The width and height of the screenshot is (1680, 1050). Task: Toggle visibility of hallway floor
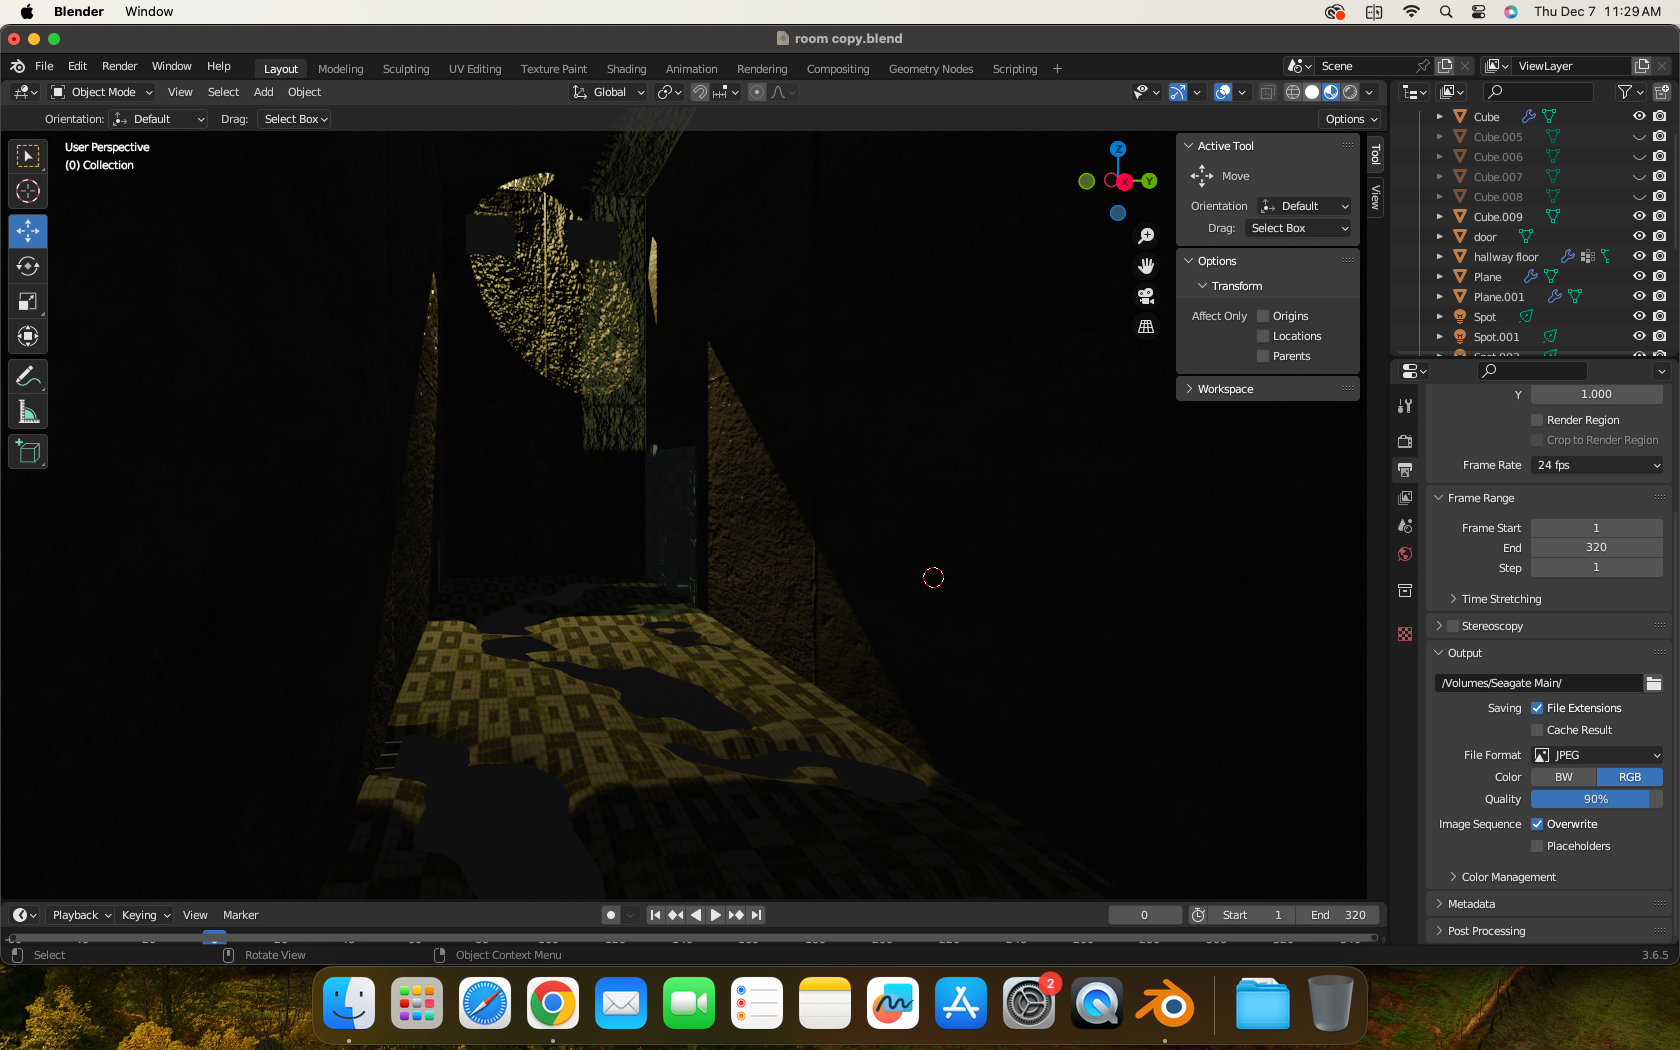[x=1639, y=256]
